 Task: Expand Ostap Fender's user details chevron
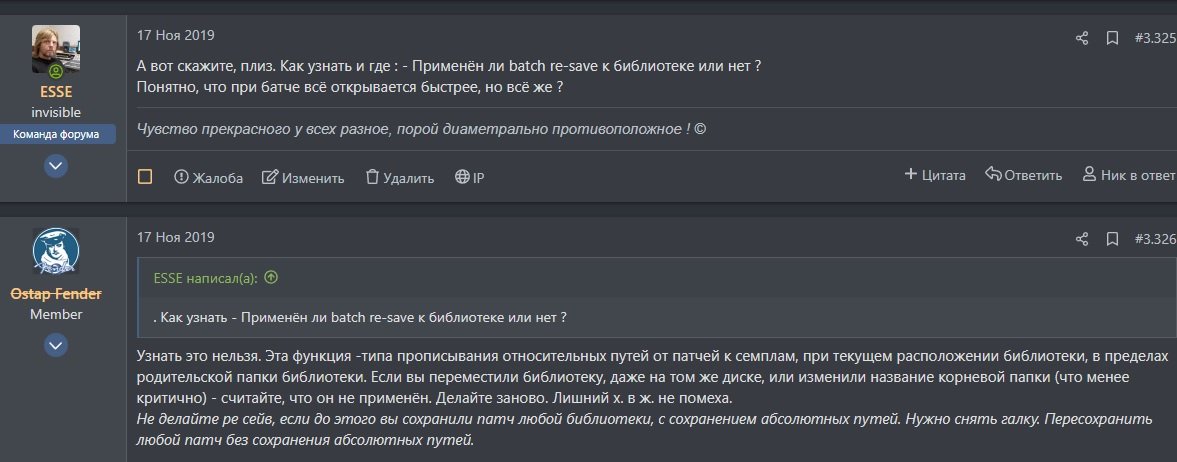(56, 346)
